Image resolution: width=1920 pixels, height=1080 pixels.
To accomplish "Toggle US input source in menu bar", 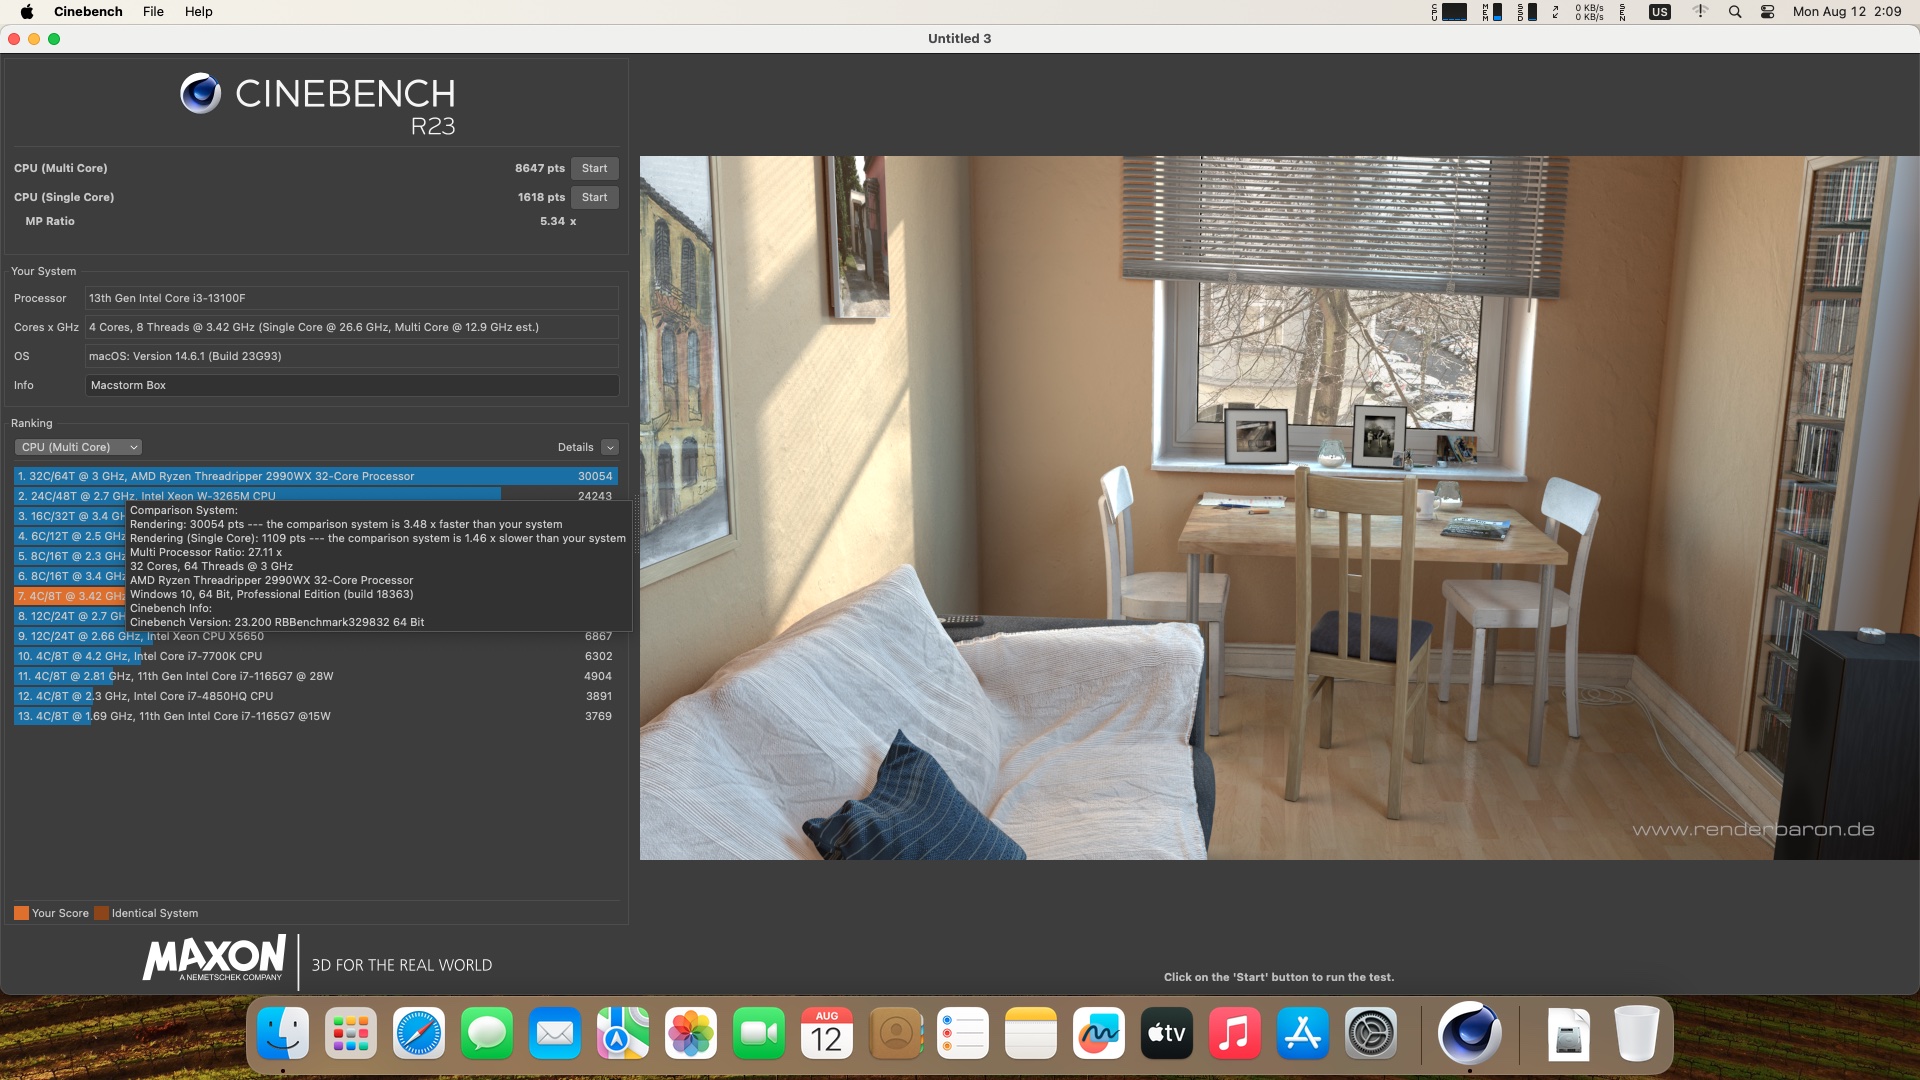I will pos(1660,12).
